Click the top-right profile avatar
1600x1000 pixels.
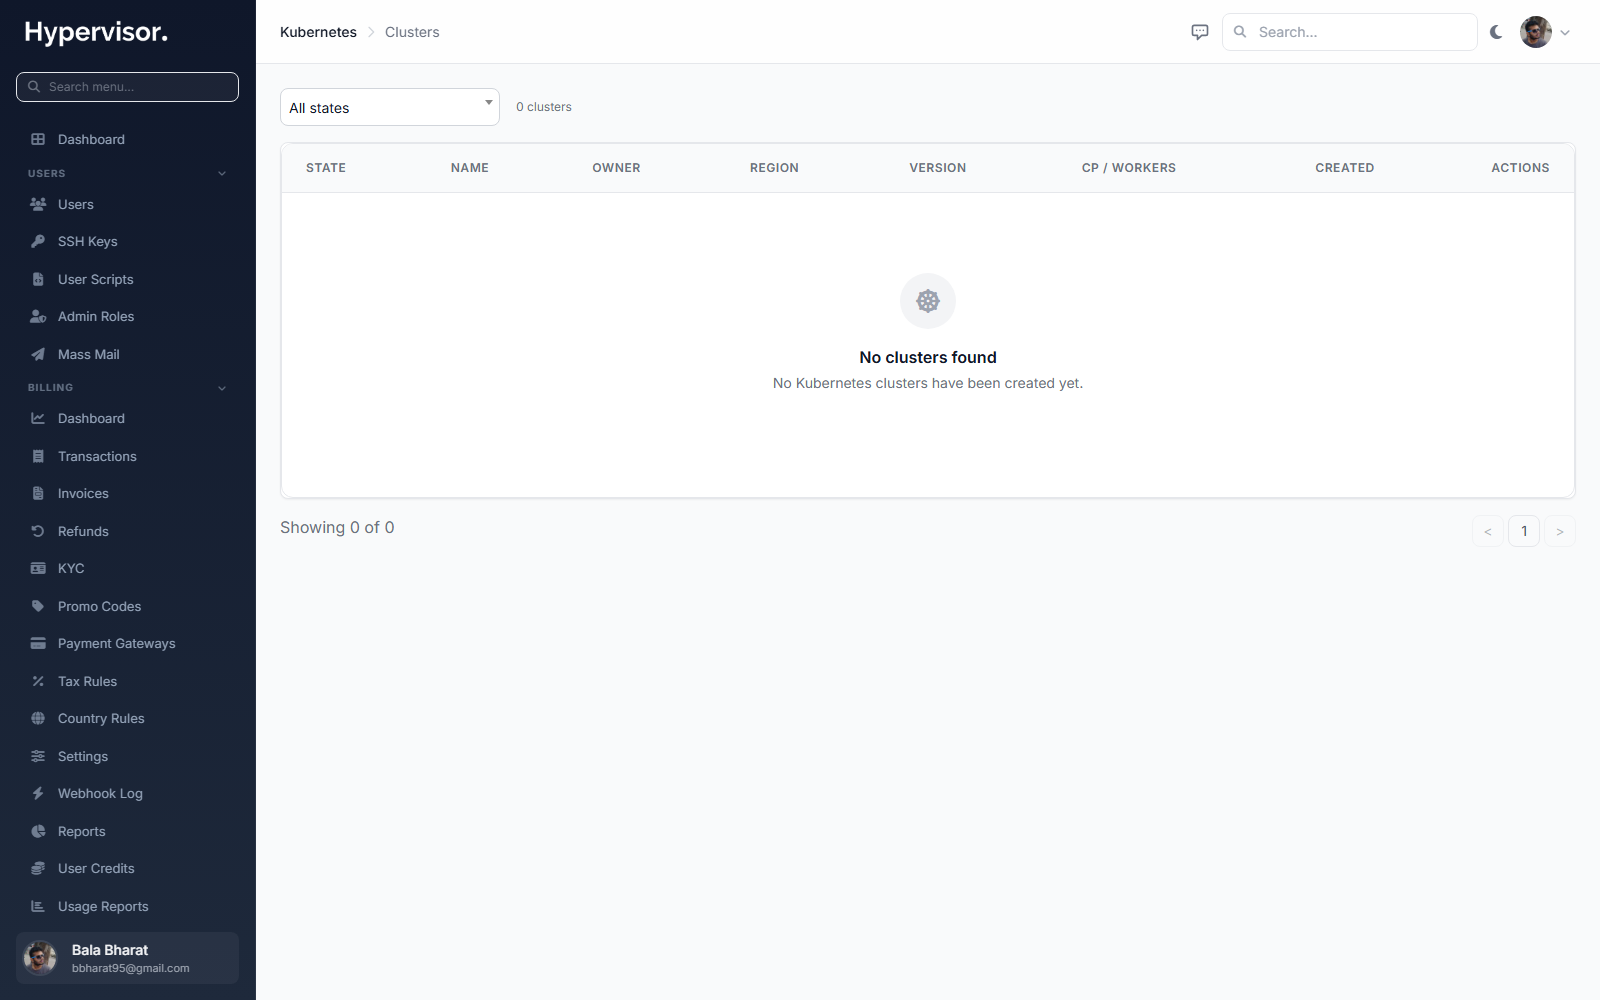(x=1536, y=32)
